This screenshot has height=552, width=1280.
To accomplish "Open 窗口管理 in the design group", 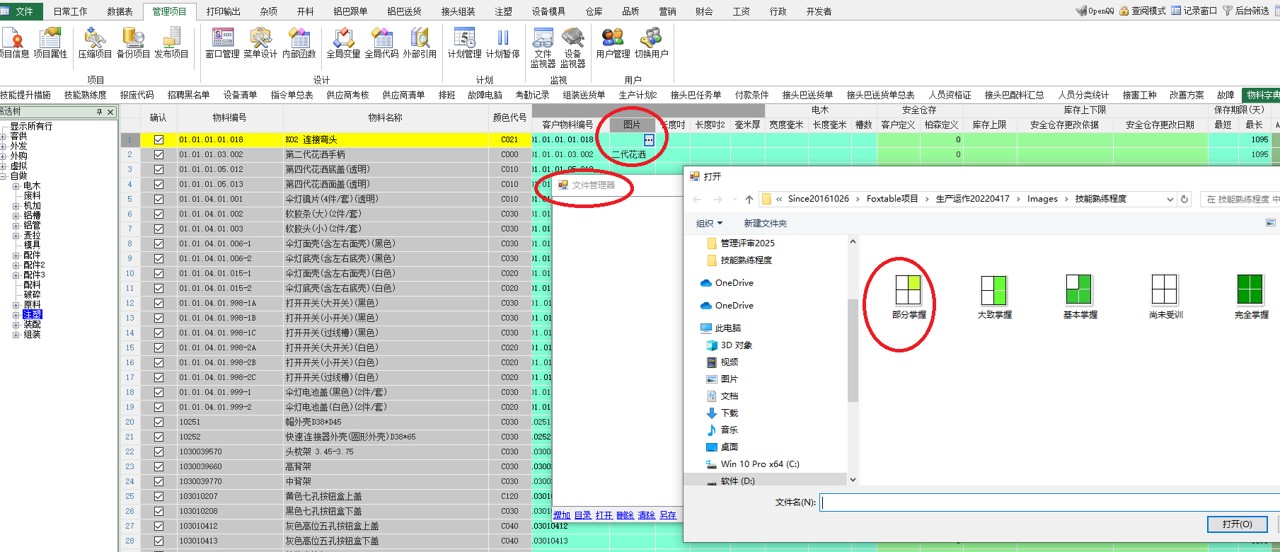I will coord(222,42).
